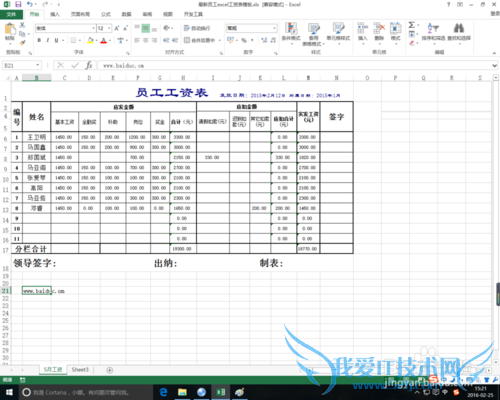Toggle Italic formatting
This screenshot has width=500, height=400.
(x=48, y=40)
